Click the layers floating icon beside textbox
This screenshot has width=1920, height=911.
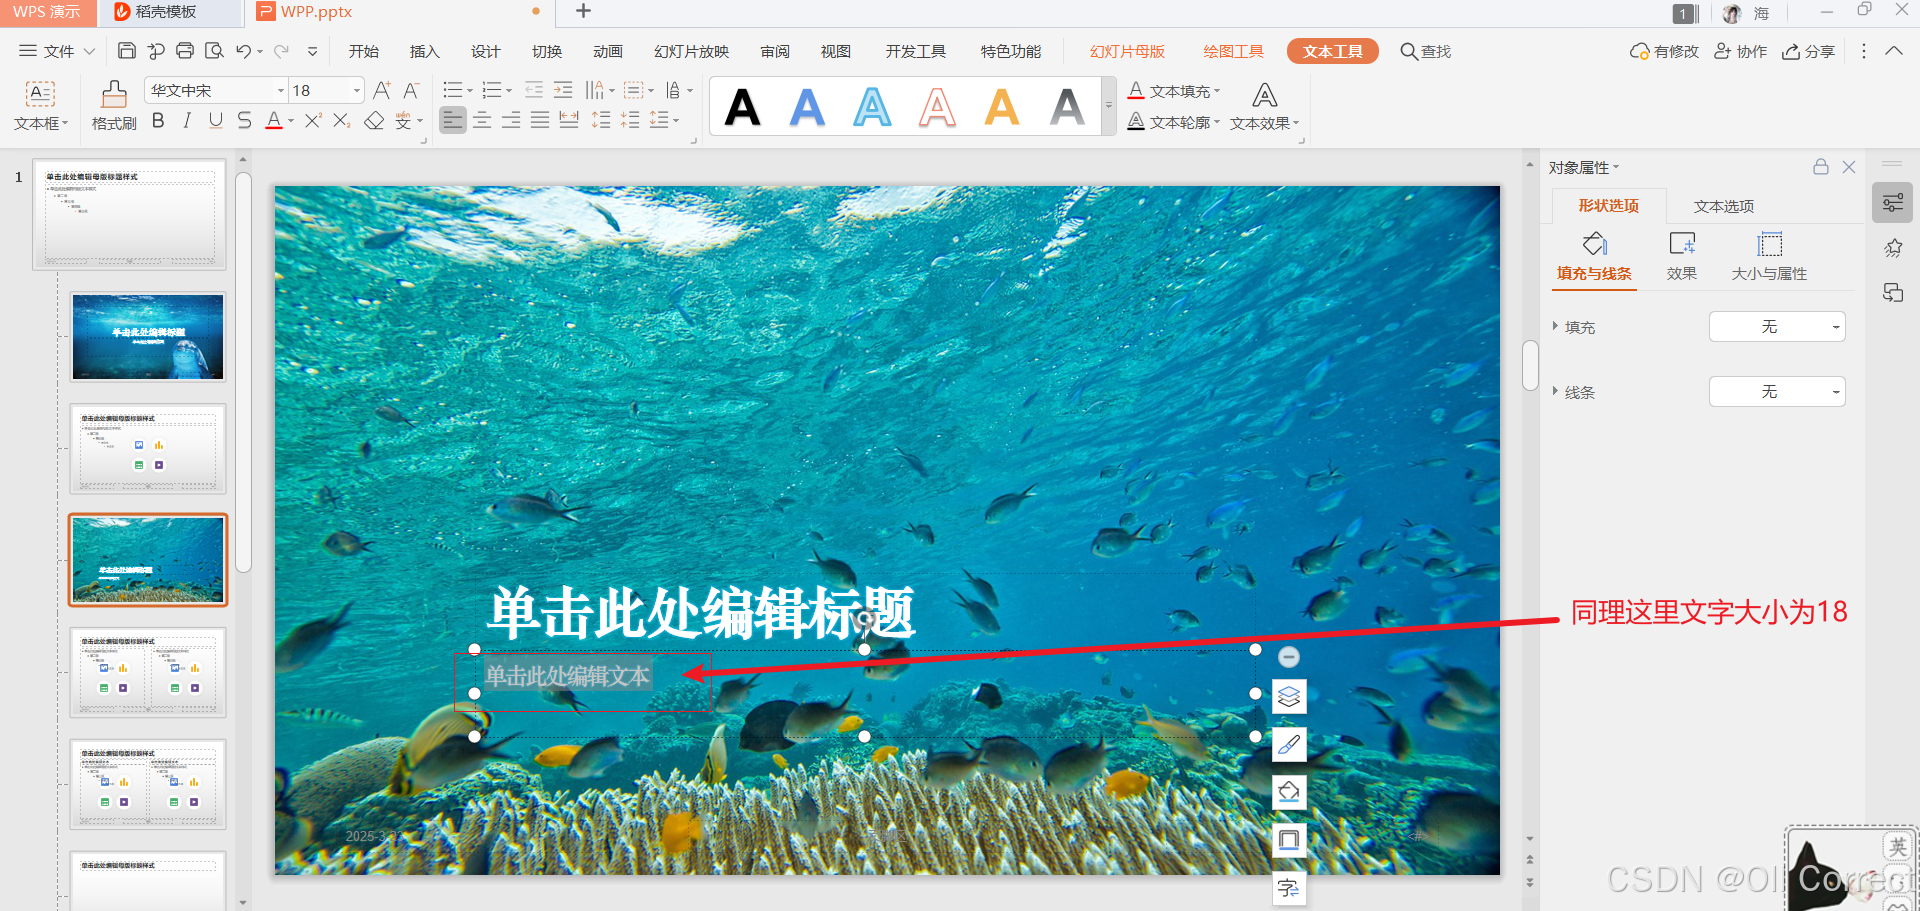(x=1289, y=696)
